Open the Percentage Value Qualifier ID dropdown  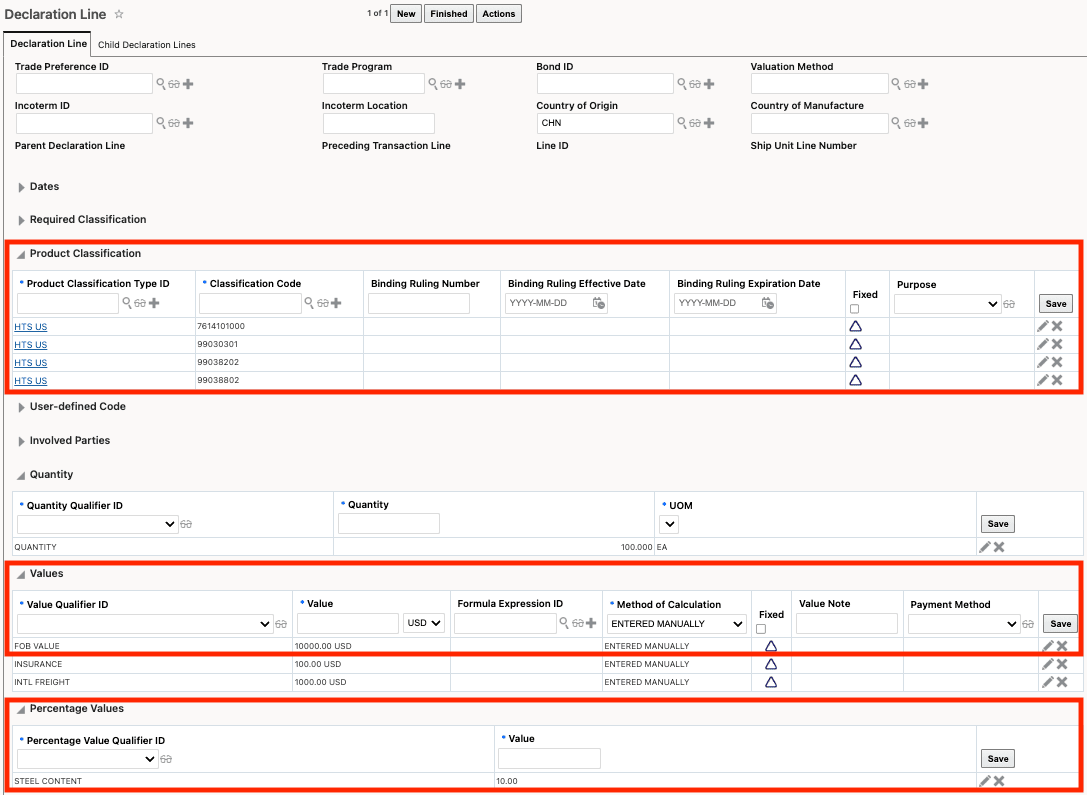(87, 759)
